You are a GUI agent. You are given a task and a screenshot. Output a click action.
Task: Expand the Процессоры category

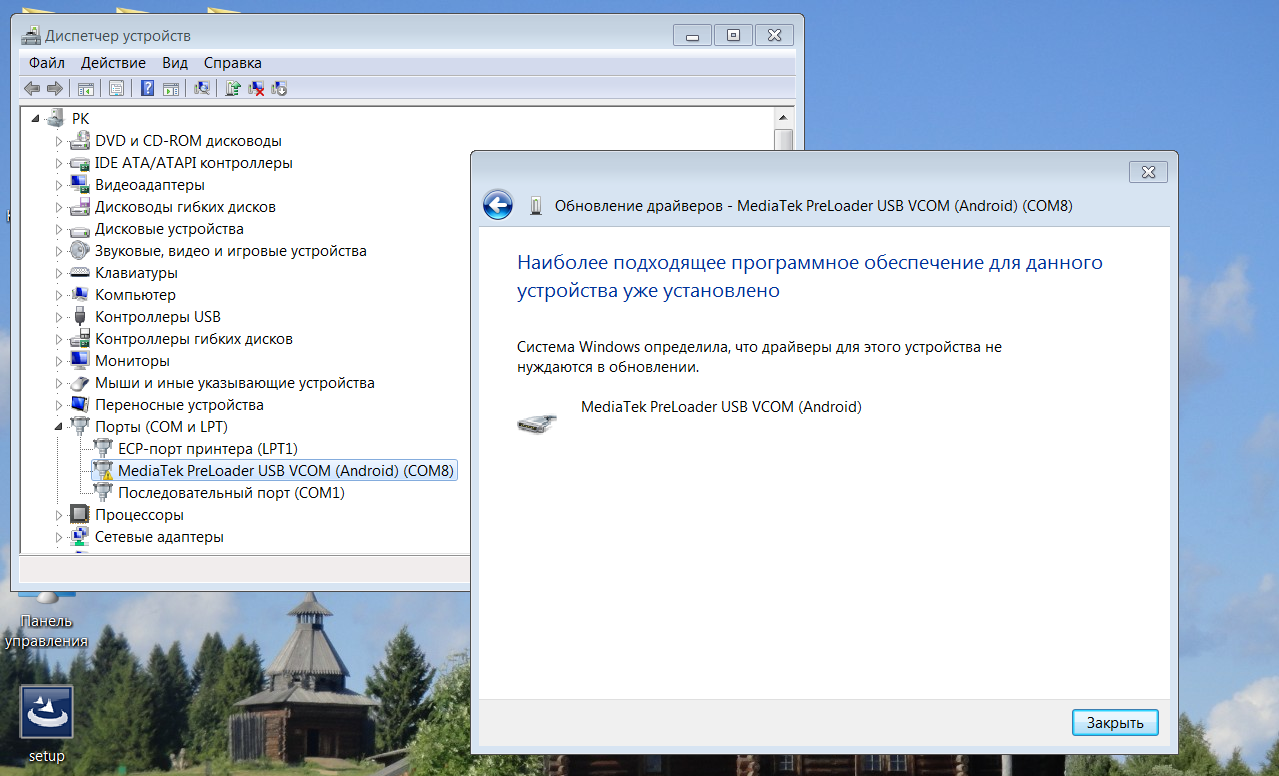click(59, 515)
